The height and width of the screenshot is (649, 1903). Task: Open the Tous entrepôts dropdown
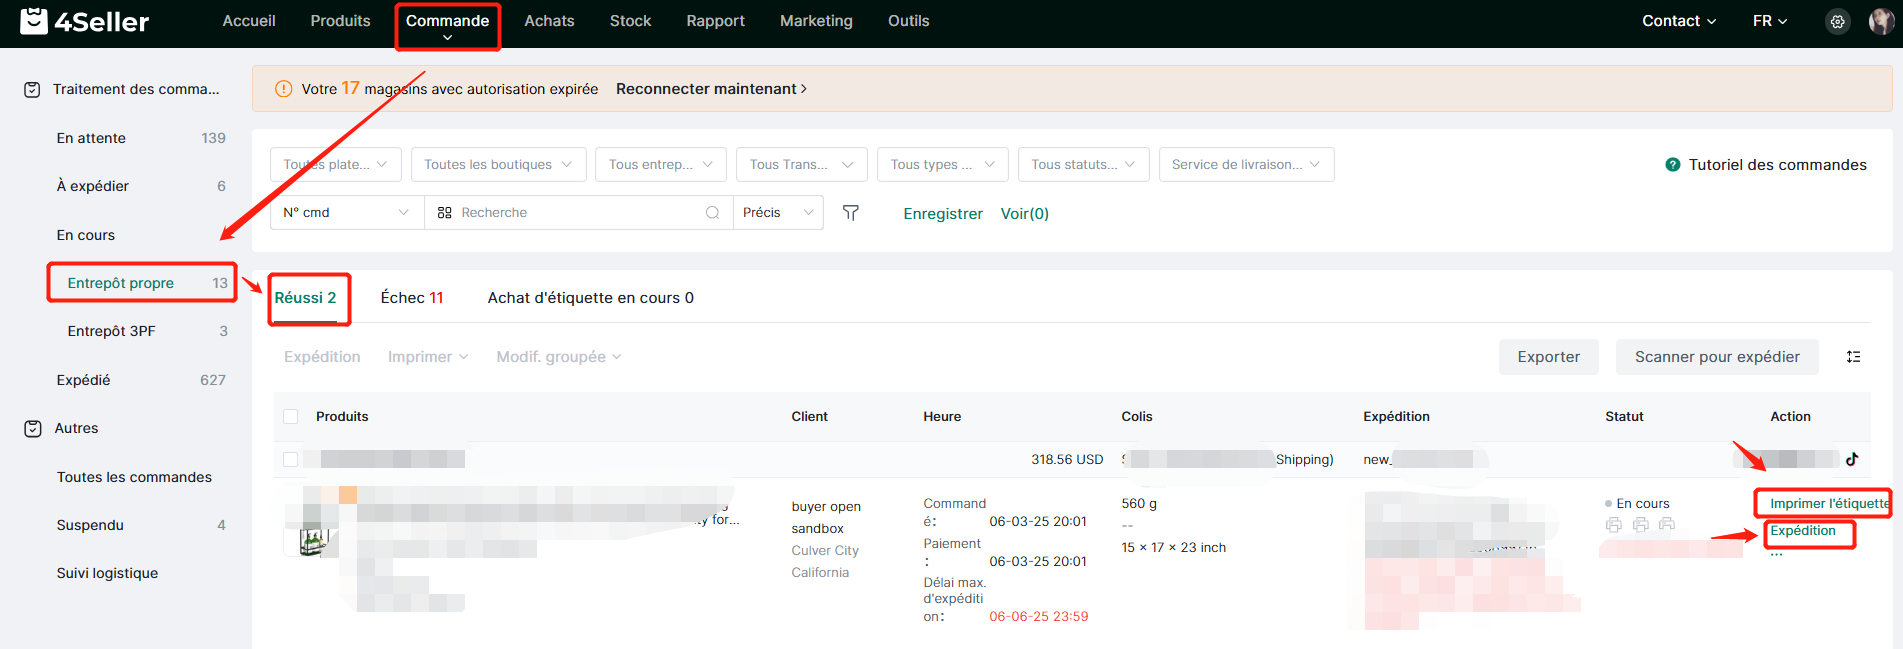661,165
